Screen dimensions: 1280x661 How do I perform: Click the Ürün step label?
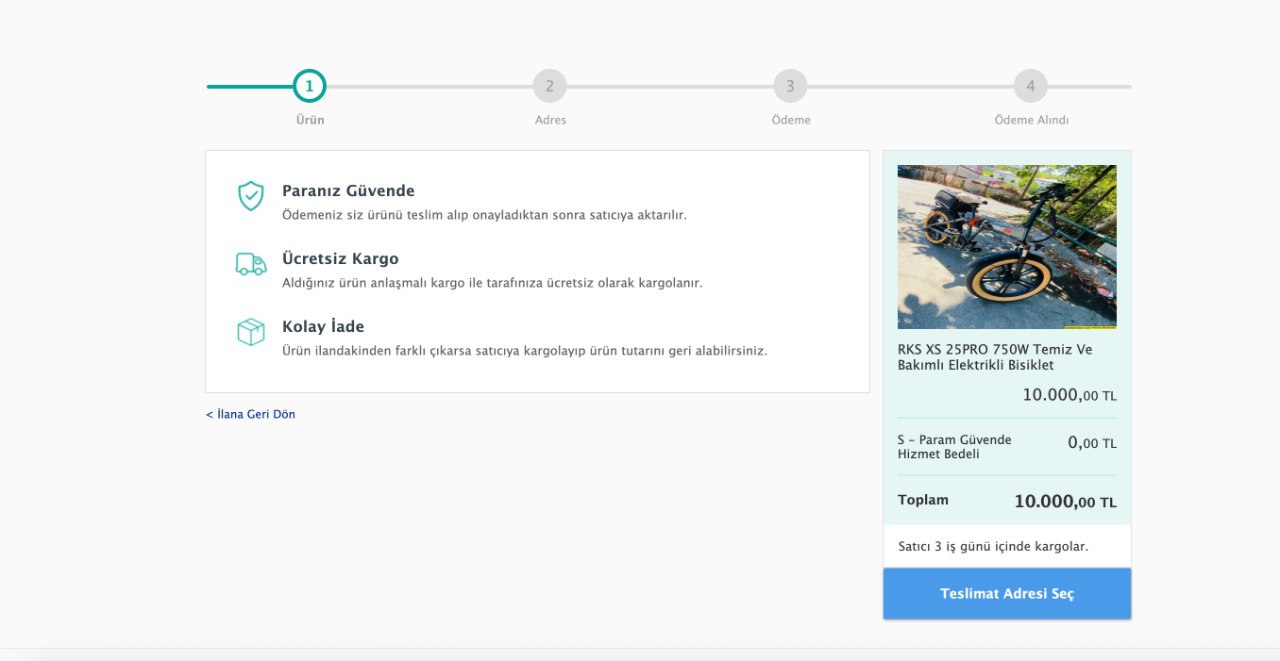tap(310, 120)
